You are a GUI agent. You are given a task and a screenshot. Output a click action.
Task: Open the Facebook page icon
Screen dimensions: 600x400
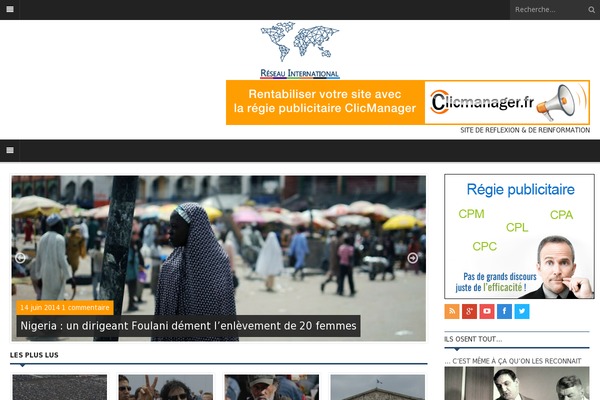point(504,311)
